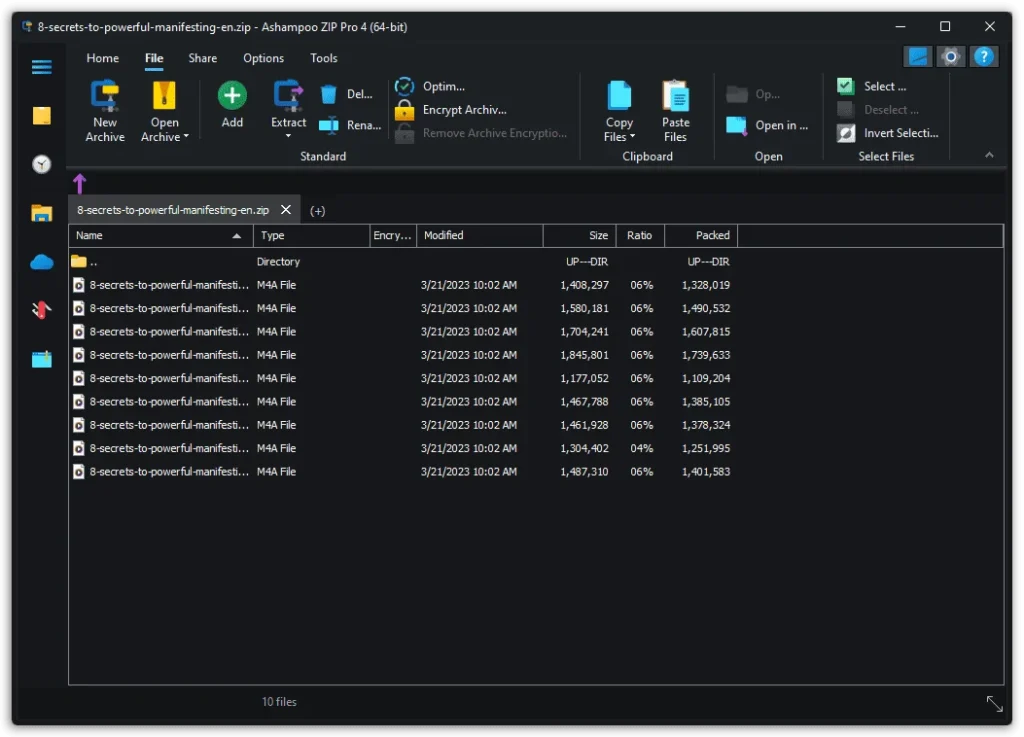Screen dimensions: 1024x737
Task: Select file with size 1,845,801
Action: [x=403, y=355]
